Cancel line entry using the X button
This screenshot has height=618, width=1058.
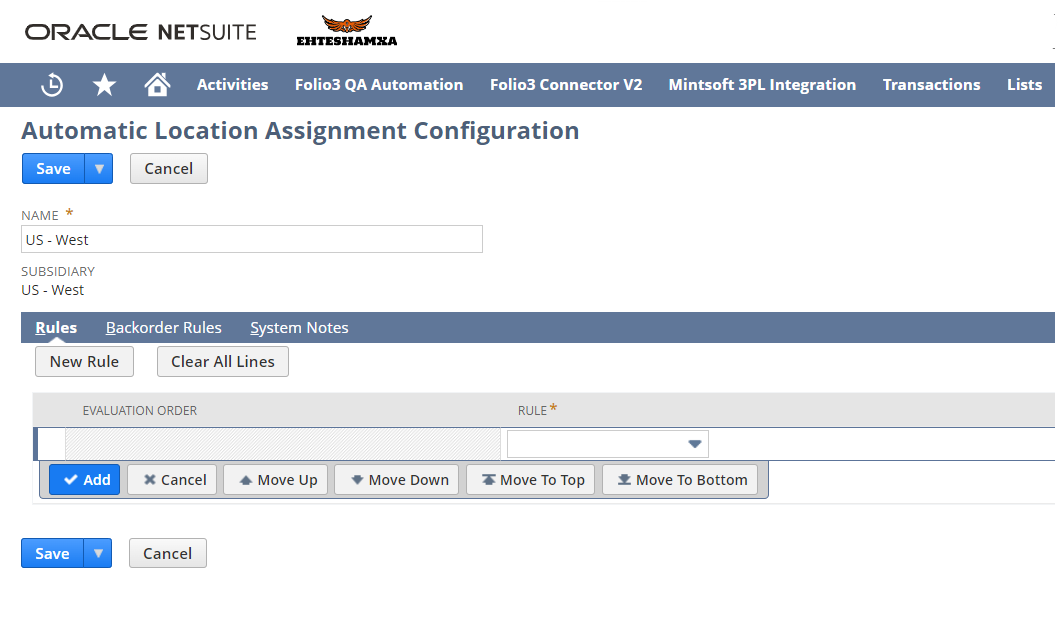click(172, 479)
